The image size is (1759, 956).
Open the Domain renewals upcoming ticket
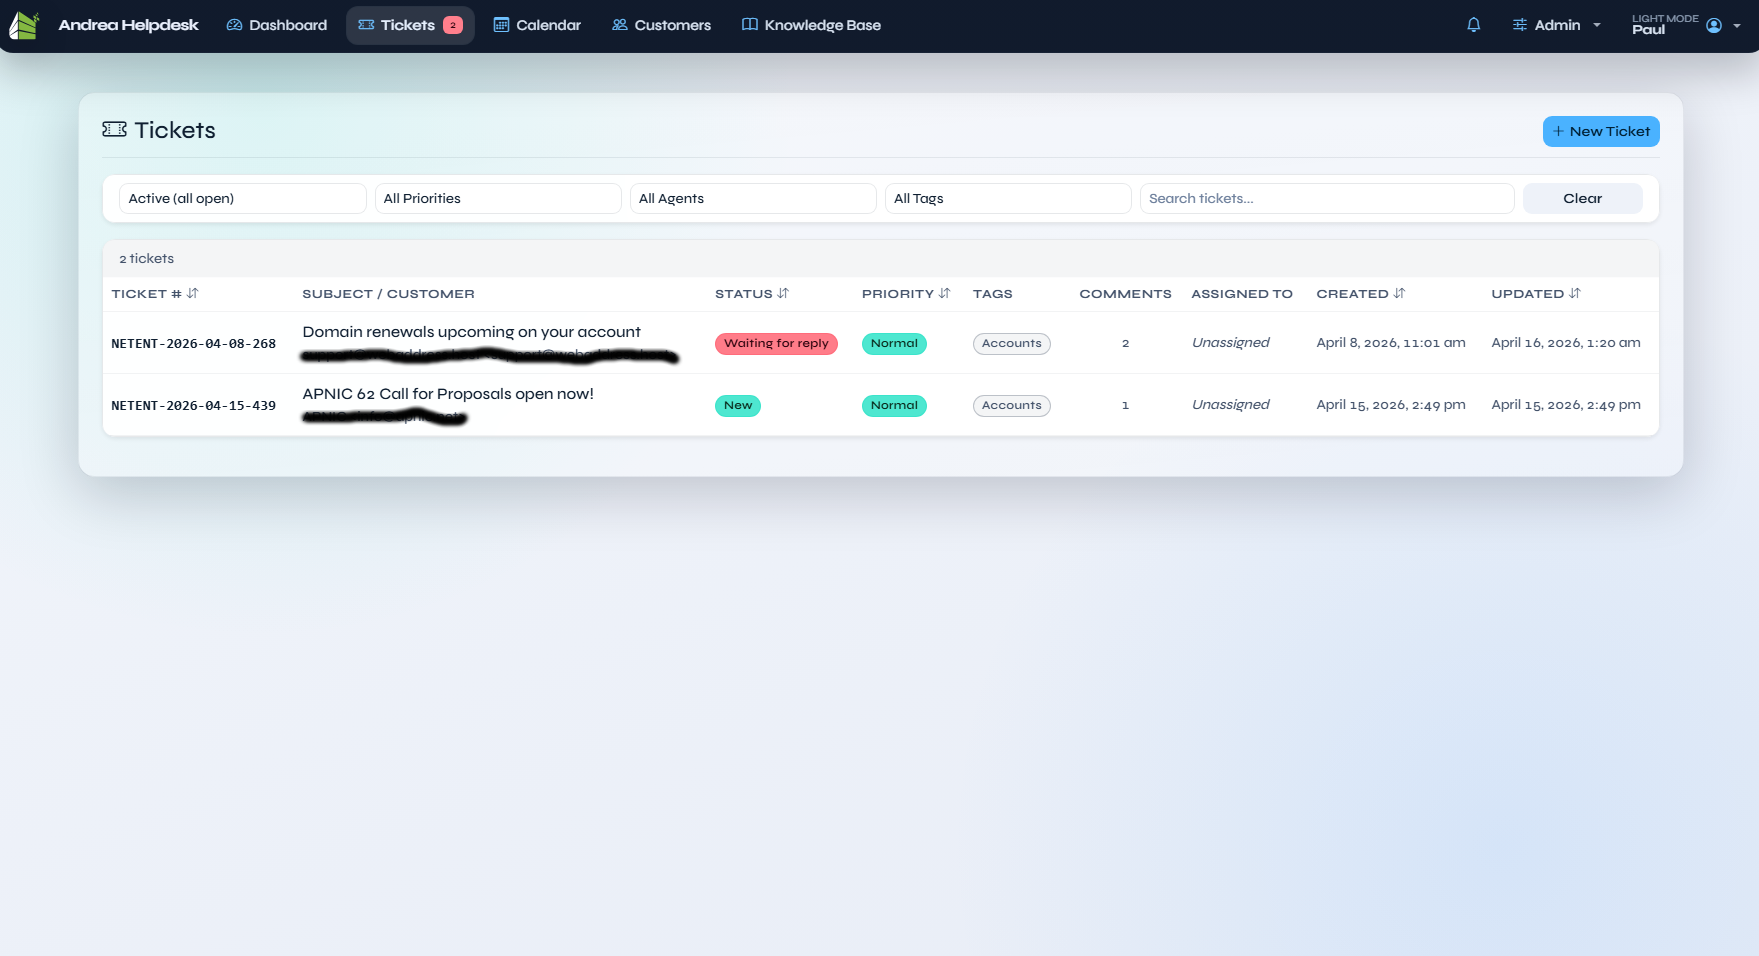471,332
